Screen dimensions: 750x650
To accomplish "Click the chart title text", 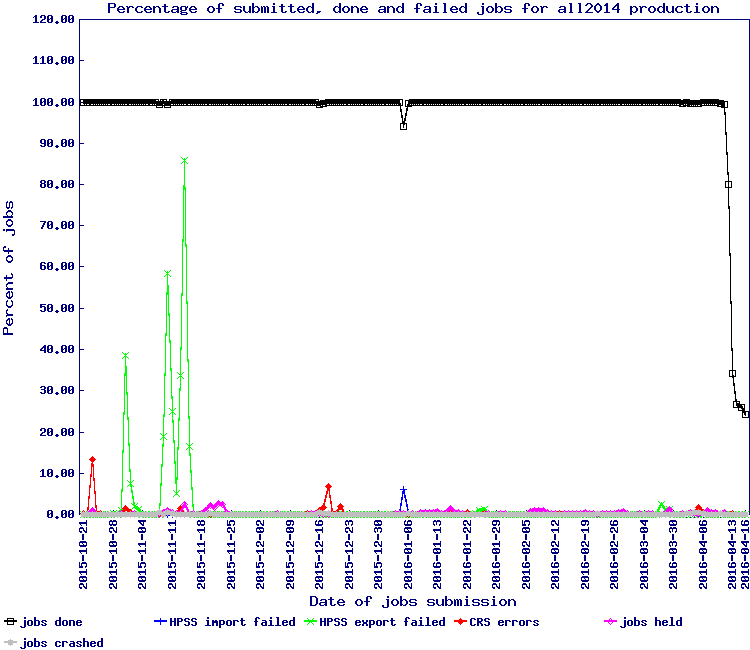I will point(413,9).
